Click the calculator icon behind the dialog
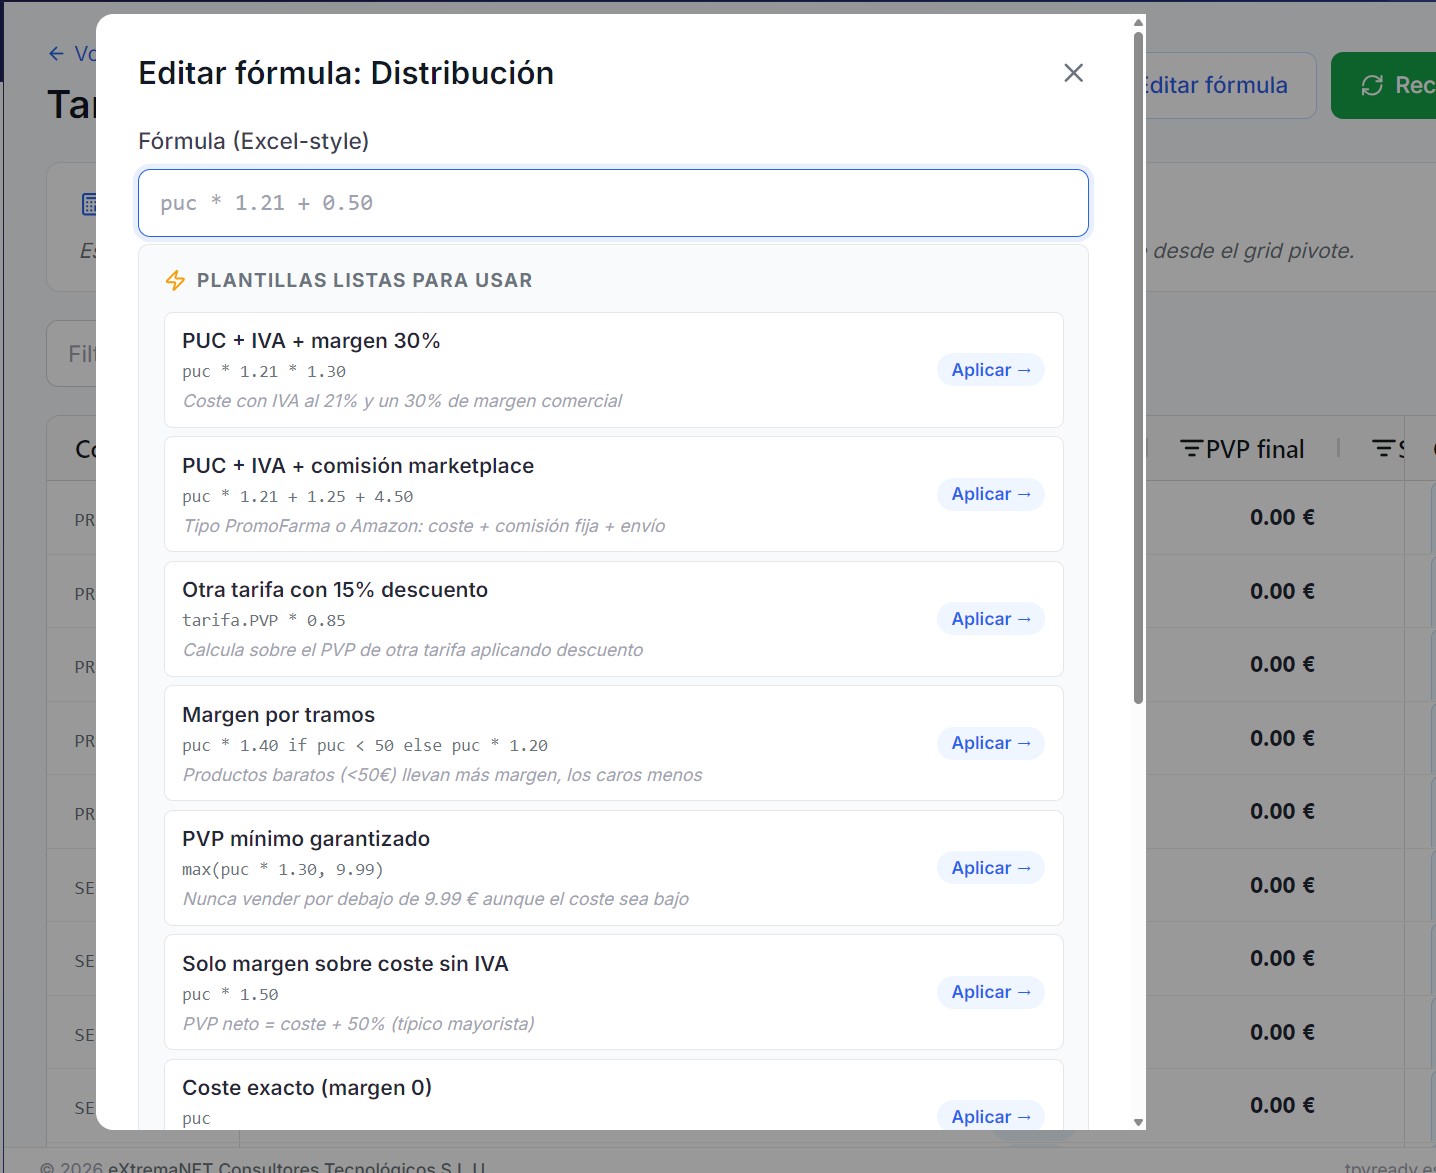Viewport: 1436px width, 1173px height. point(89,204)
